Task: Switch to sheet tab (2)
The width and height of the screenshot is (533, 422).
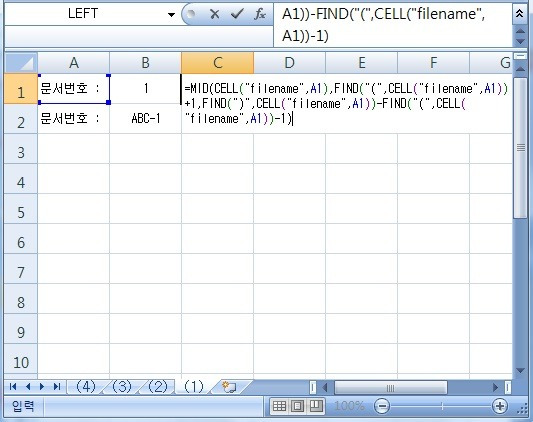Action: (x=158, y=387)
